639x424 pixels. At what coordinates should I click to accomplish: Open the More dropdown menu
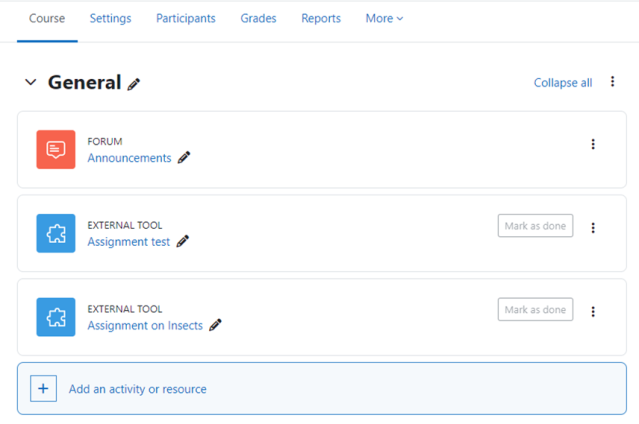pos(384,18)
